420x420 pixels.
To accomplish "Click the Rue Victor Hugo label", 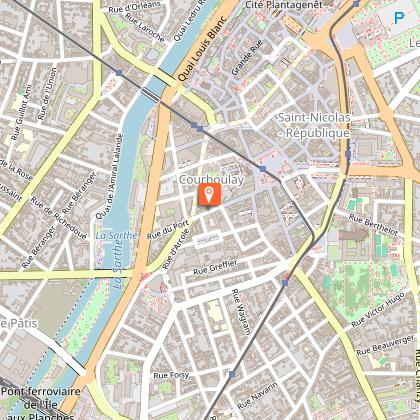I will tap(378, 310).
